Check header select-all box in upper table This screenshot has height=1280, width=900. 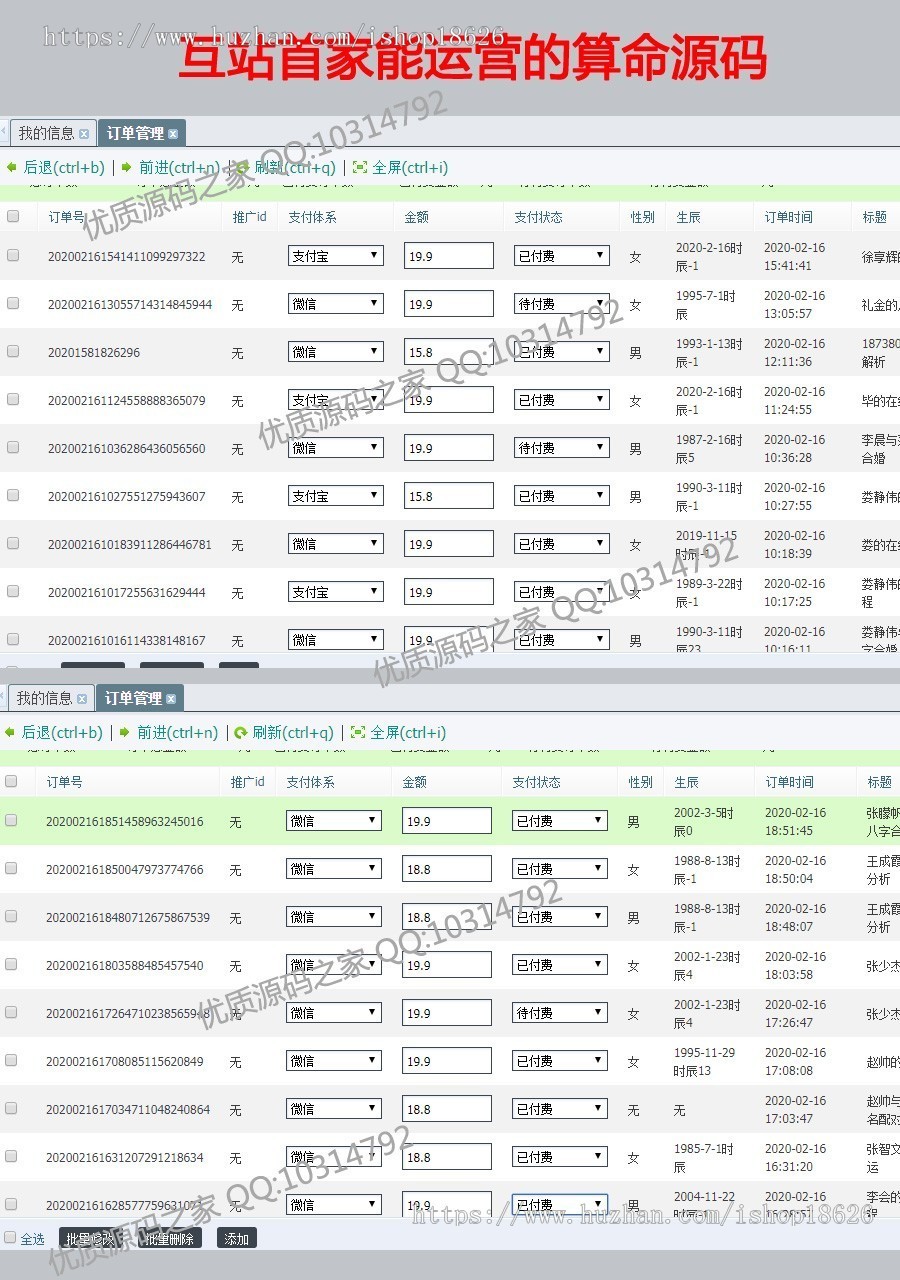[x=13, y=216]
